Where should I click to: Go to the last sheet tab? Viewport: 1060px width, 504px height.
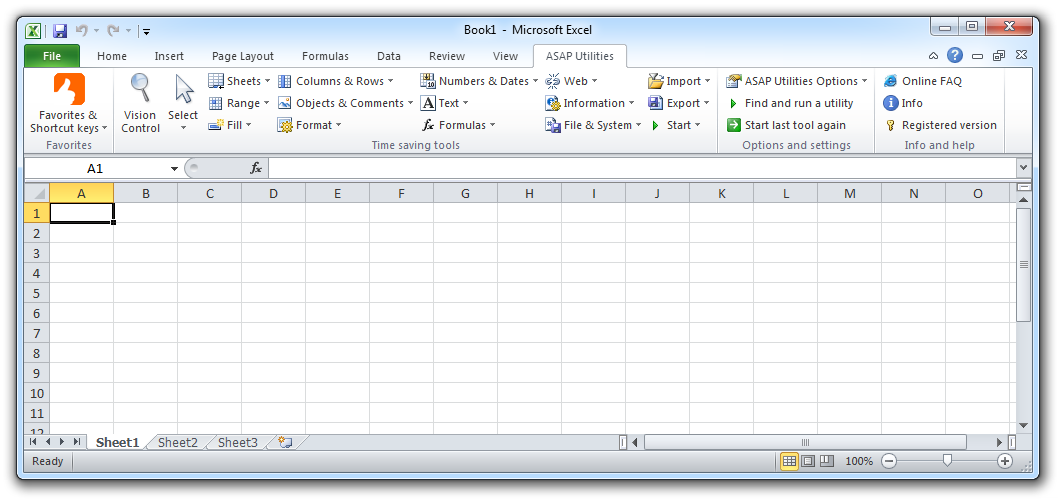76,442
